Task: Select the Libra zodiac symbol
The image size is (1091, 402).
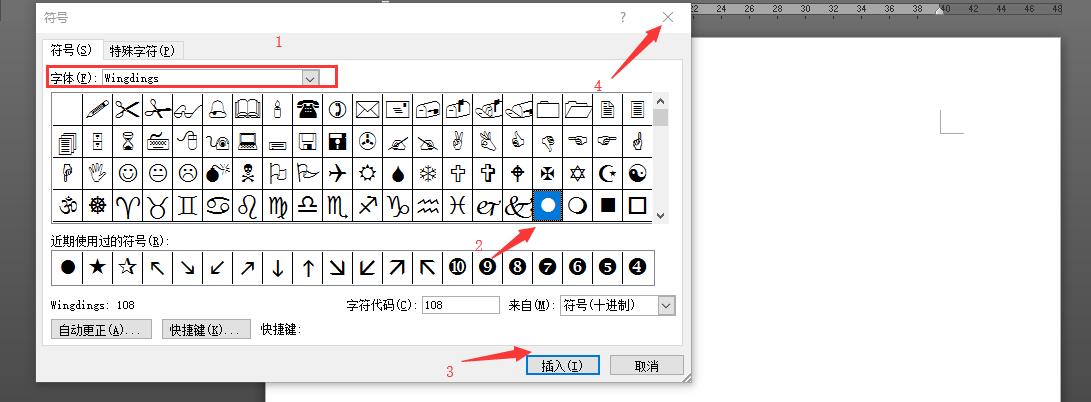Action: pyautogui.click(x=308, y=206)
